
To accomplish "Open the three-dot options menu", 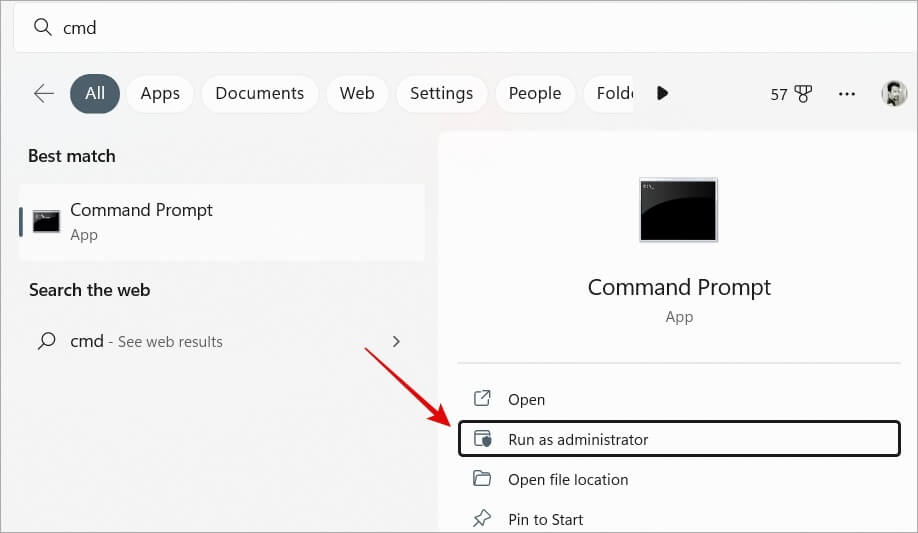I will pos(847,94).
